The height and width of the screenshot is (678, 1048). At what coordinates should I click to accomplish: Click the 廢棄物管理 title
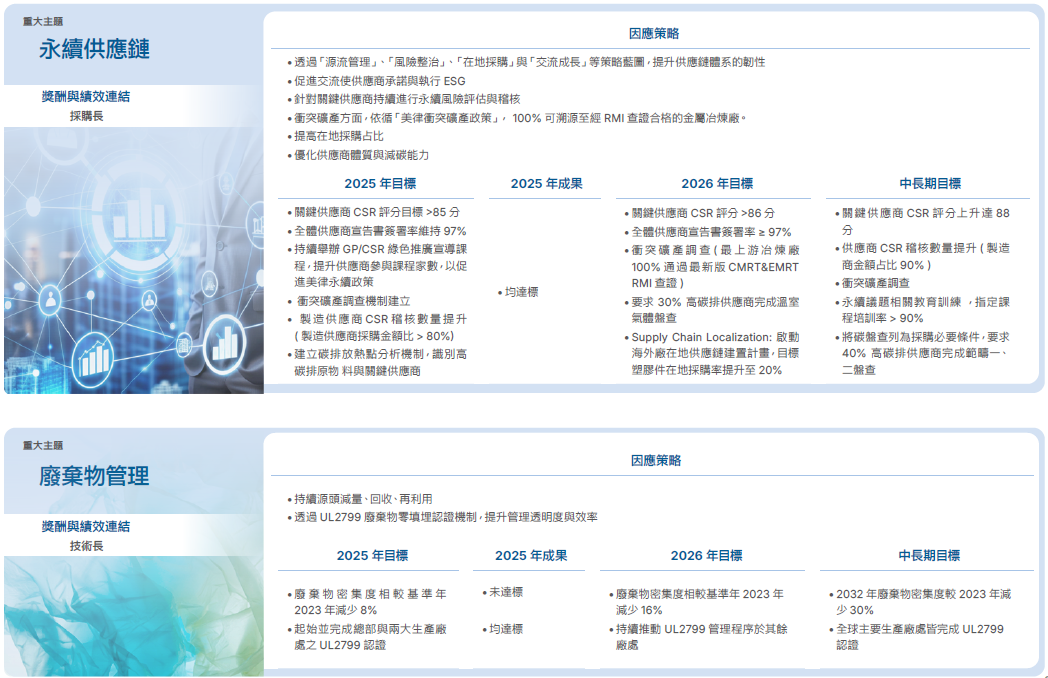click(94, 476)
